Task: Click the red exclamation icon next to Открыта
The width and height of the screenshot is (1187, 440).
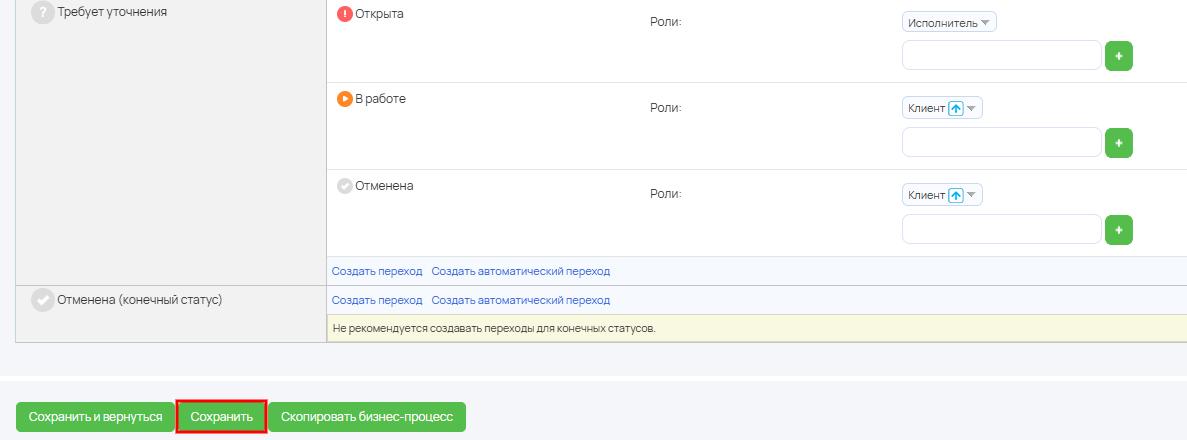Action: point(345,14)
